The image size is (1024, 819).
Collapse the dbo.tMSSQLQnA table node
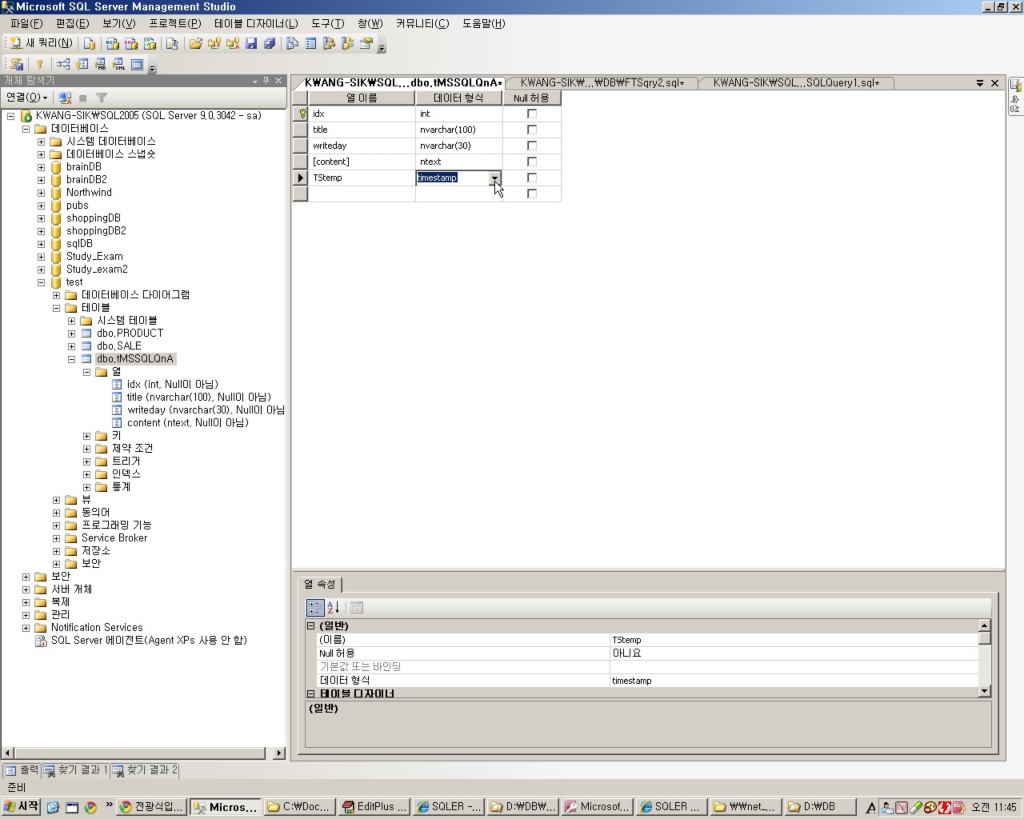pos(72,359)
